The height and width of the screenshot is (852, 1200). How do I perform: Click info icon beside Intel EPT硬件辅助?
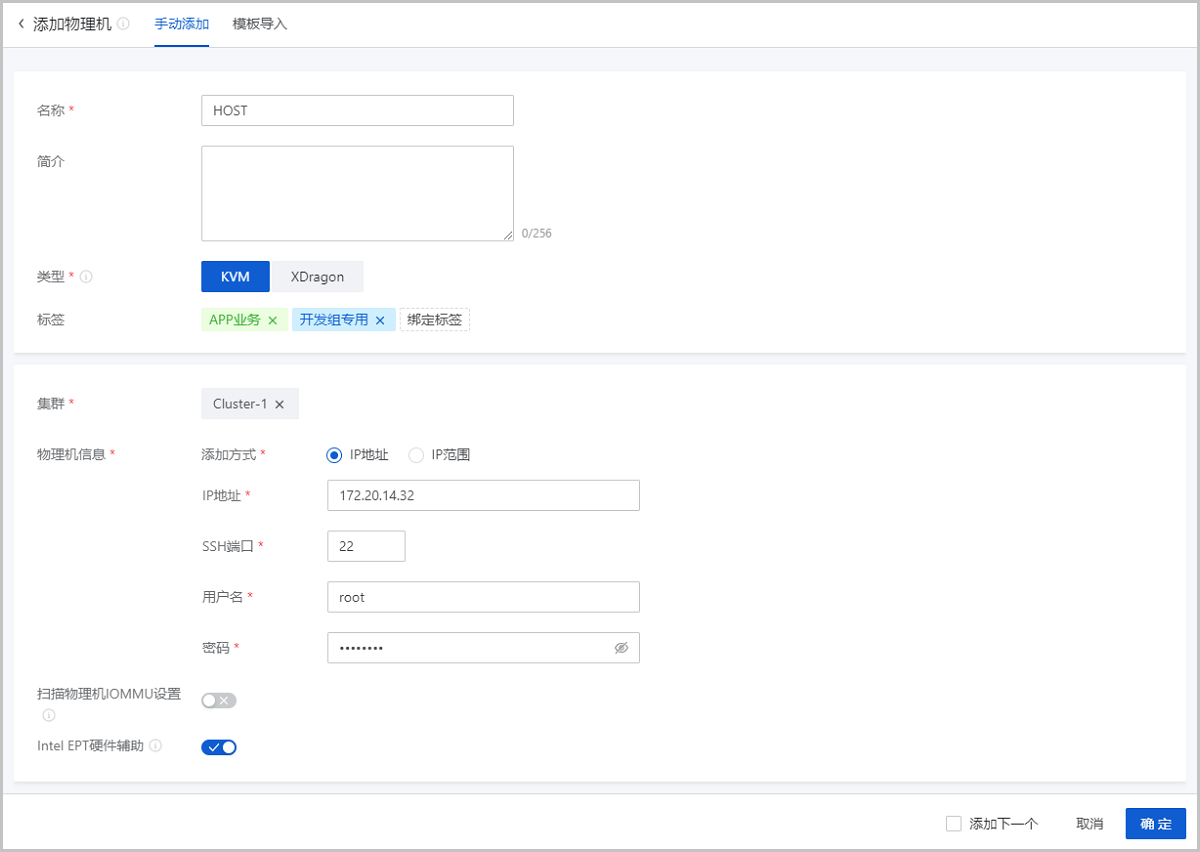(x=155, y=746)
